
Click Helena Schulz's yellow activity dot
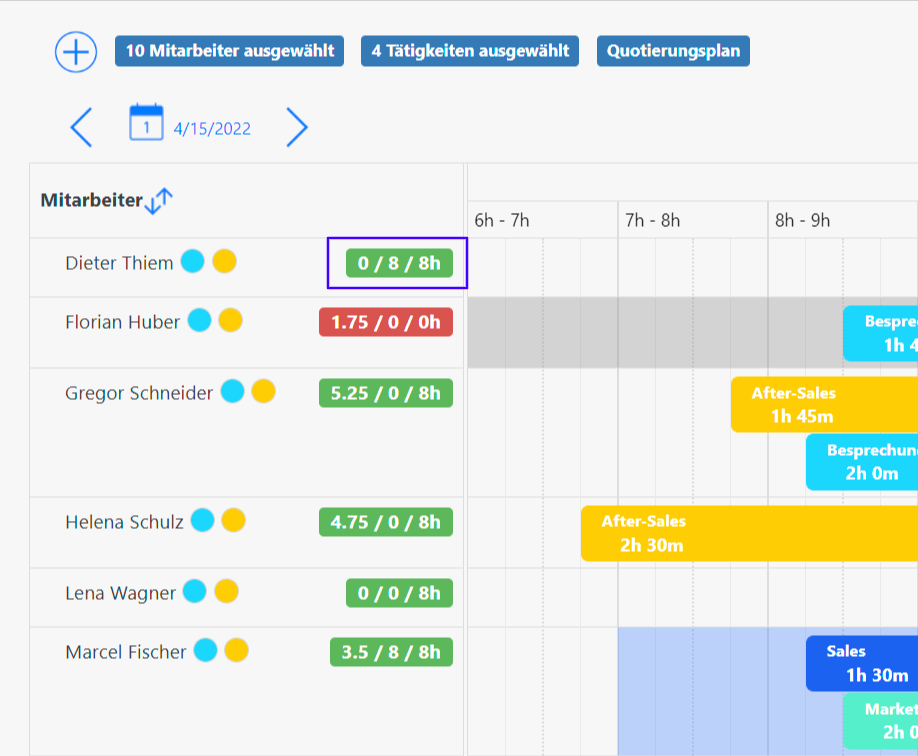point(234,521)
